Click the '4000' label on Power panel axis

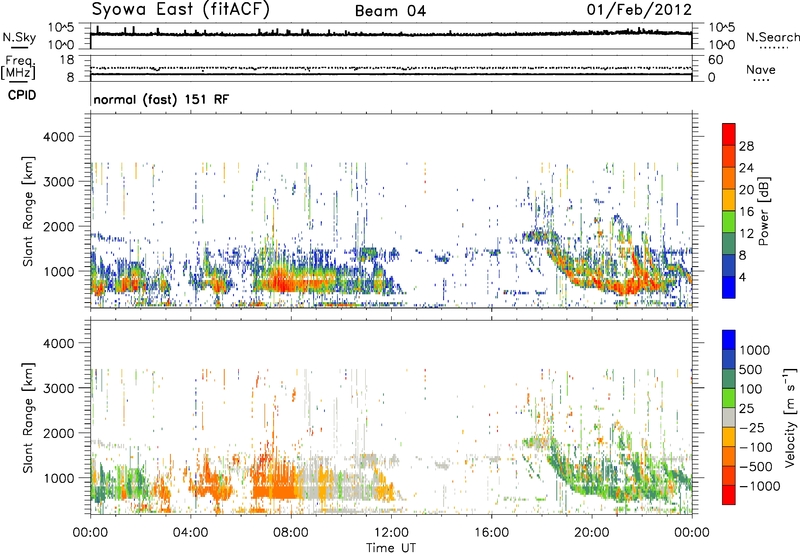click(59, 137)
